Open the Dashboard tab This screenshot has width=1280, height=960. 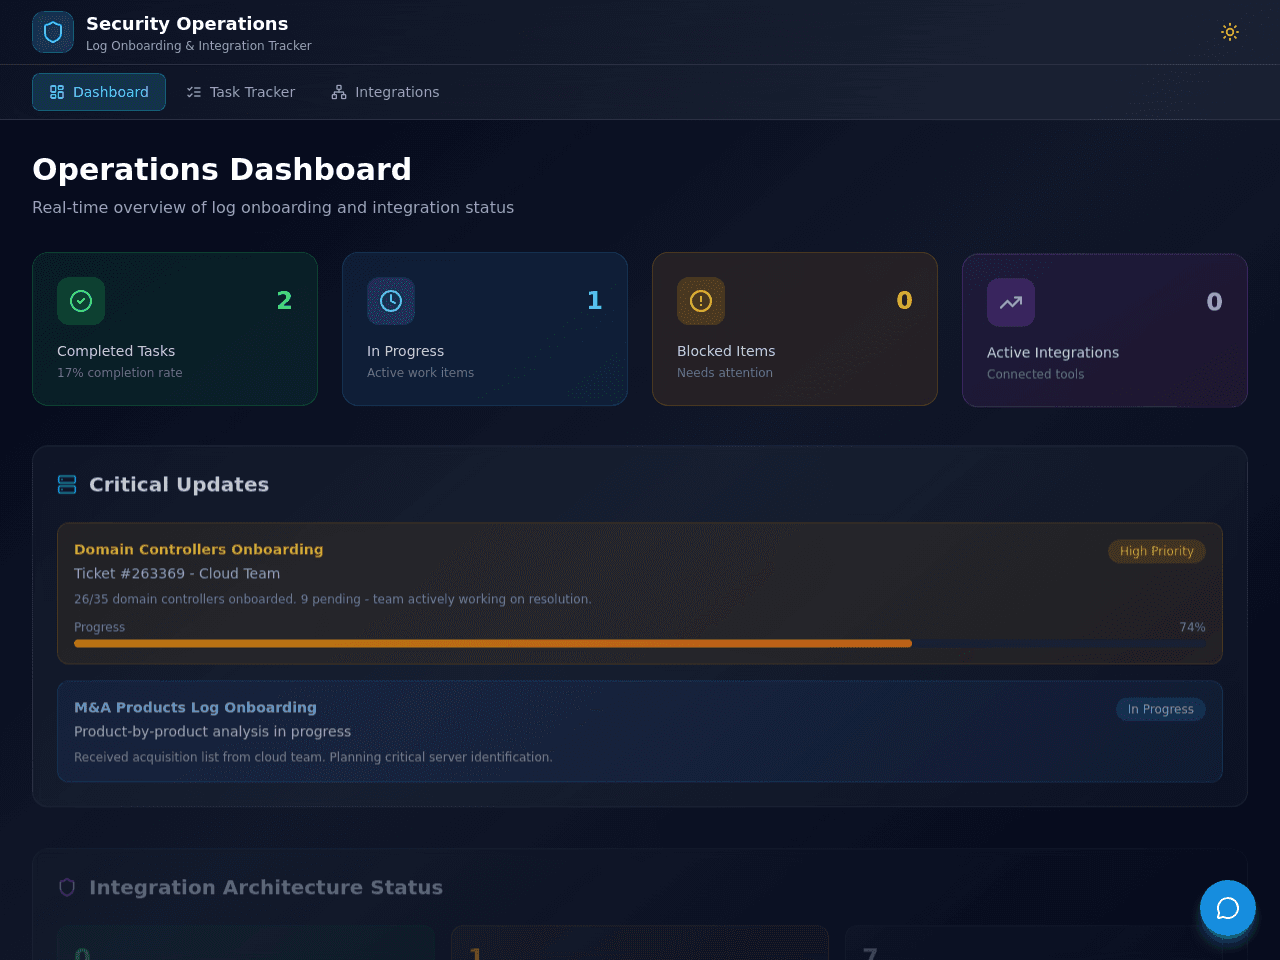click(x=99, y=92)
